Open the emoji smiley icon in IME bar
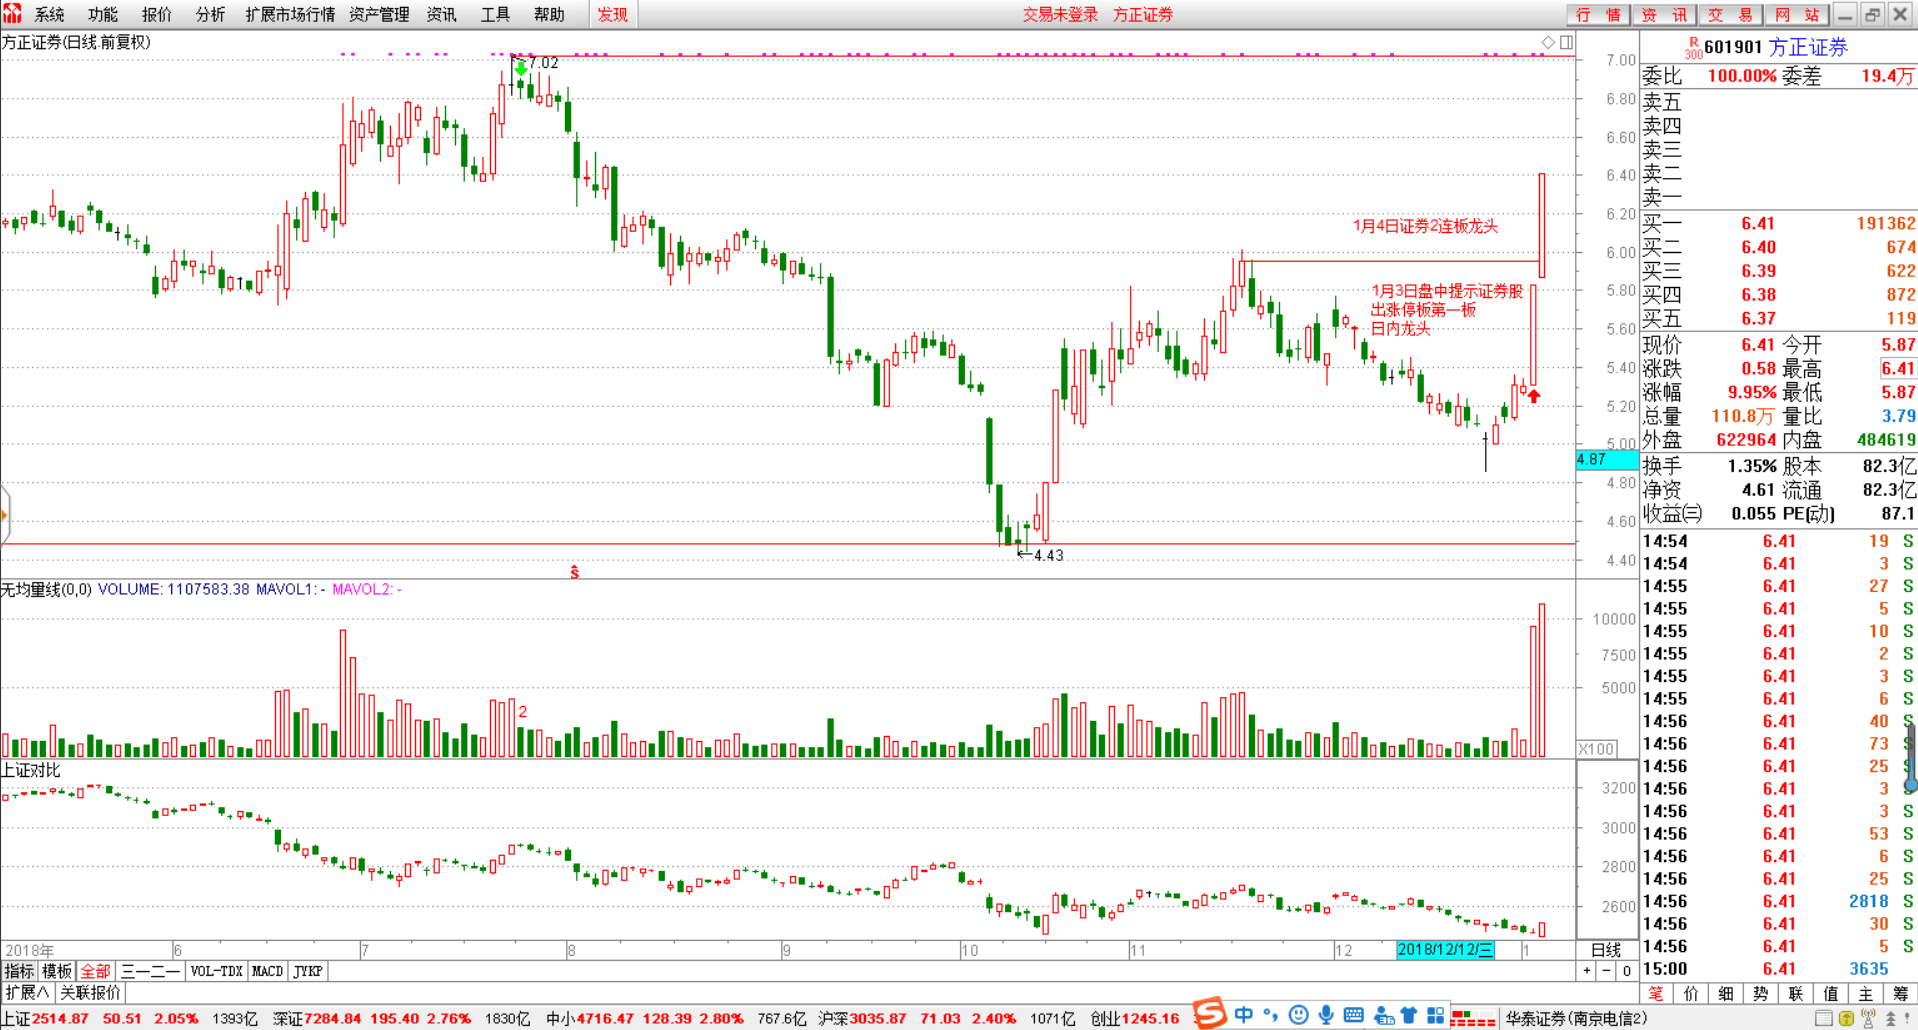This screenshot has width=1918, height=1030. point(1298,1015)
